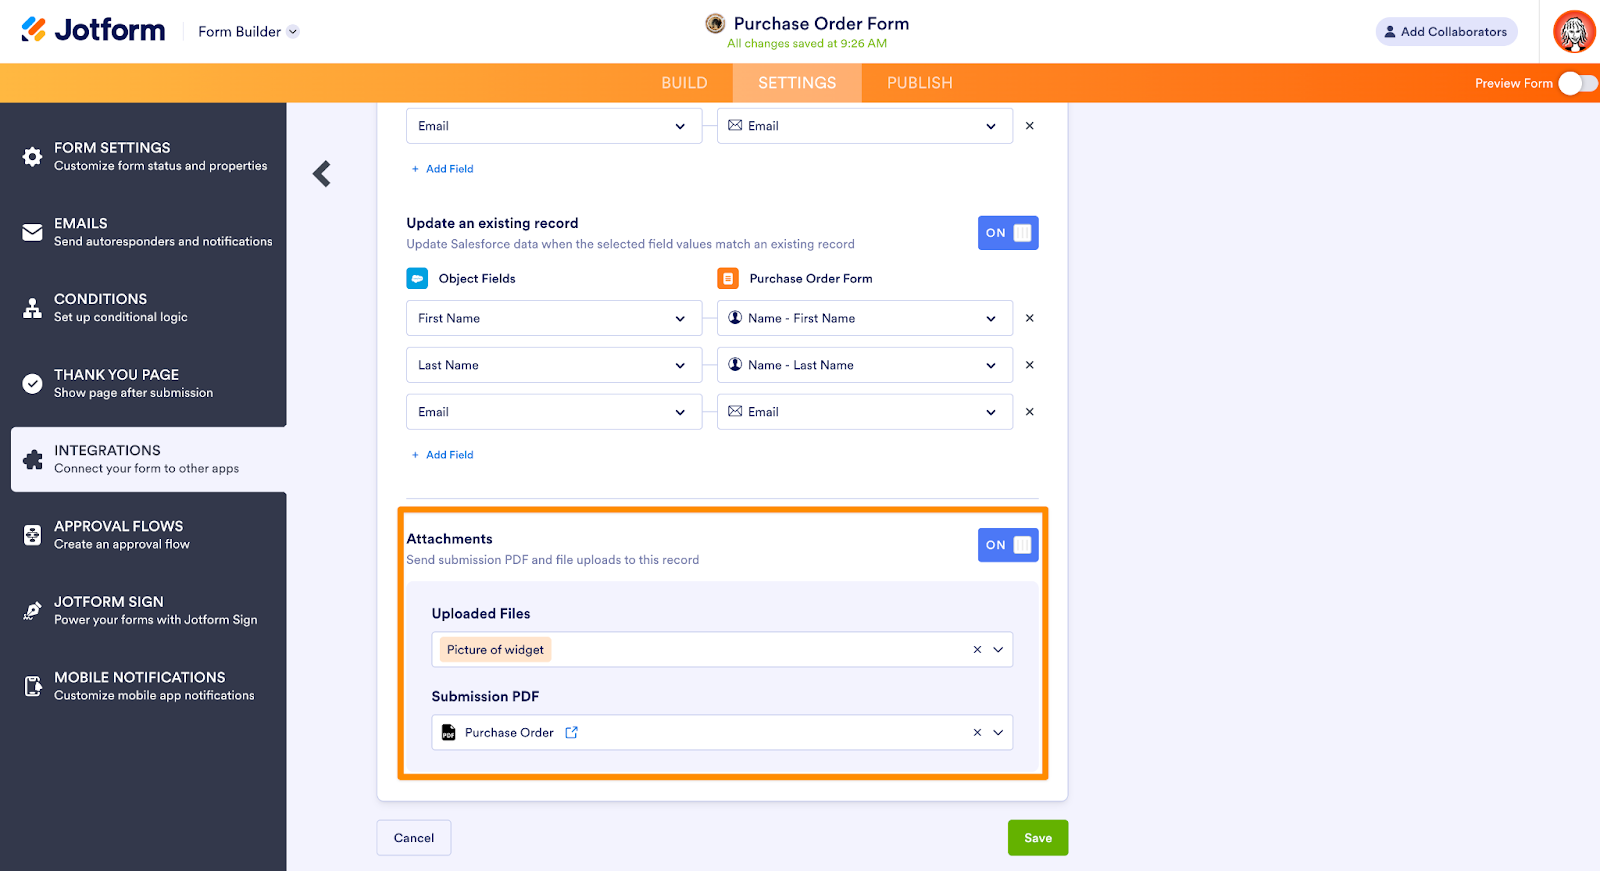Delete the Last Name mapping row
The image size is (1600, 871).
(1030, 365)
